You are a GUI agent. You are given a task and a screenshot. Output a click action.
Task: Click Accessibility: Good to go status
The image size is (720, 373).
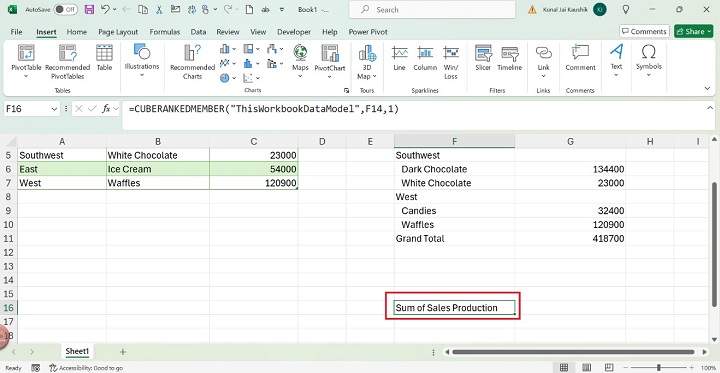[86, 368]
